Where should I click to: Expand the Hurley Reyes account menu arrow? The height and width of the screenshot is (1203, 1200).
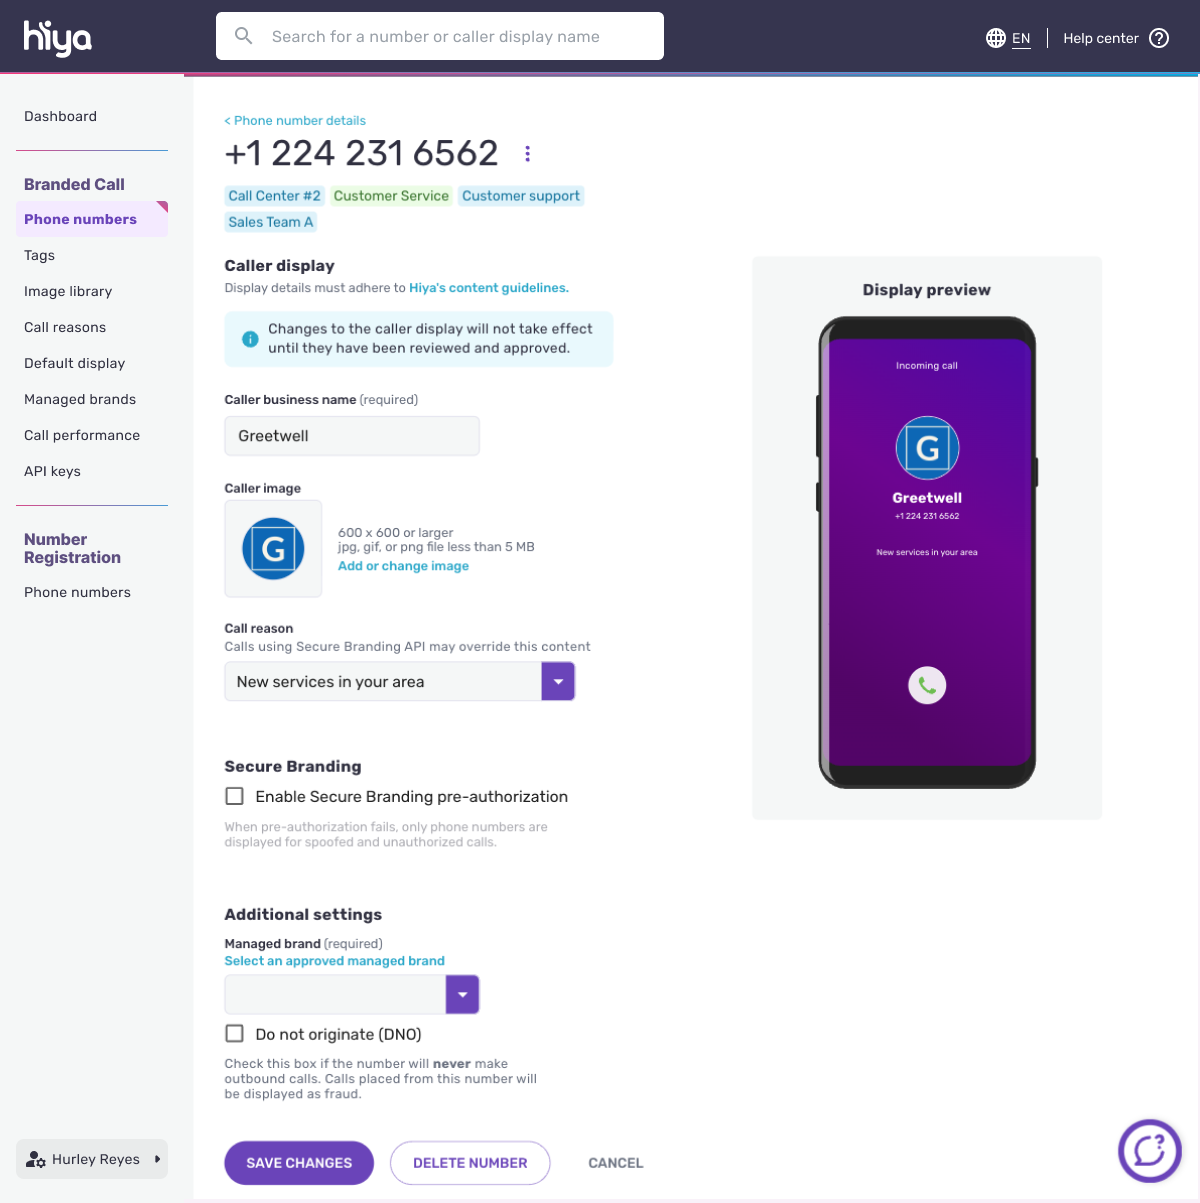pyautogui.click(x=157, y=1159)
